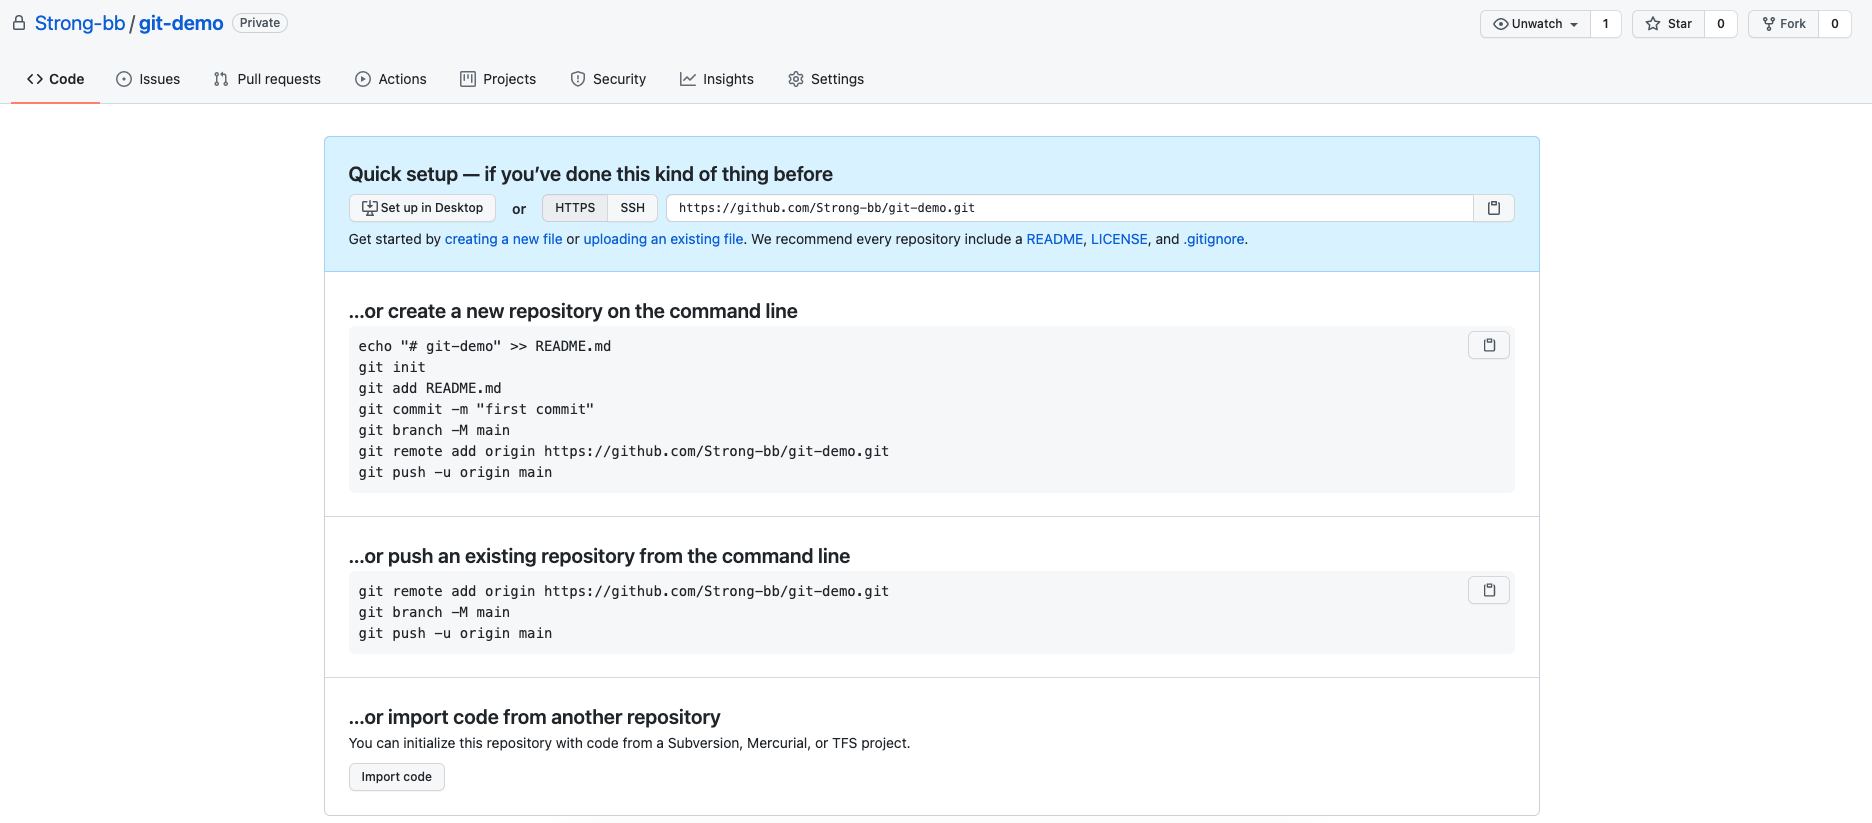This screenshot has width=1872, height=823.
Task: Copy the new repository command block
Action: click(x=1488, y=345)
